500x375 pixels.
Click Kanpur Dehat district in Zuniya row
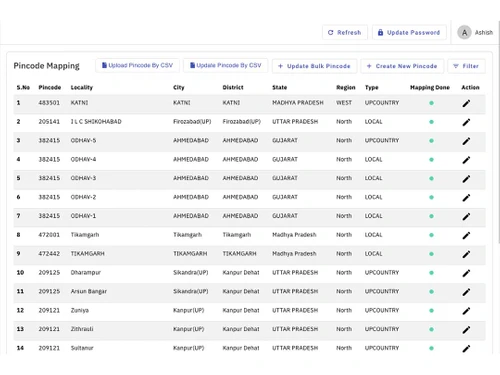(241, 310)
